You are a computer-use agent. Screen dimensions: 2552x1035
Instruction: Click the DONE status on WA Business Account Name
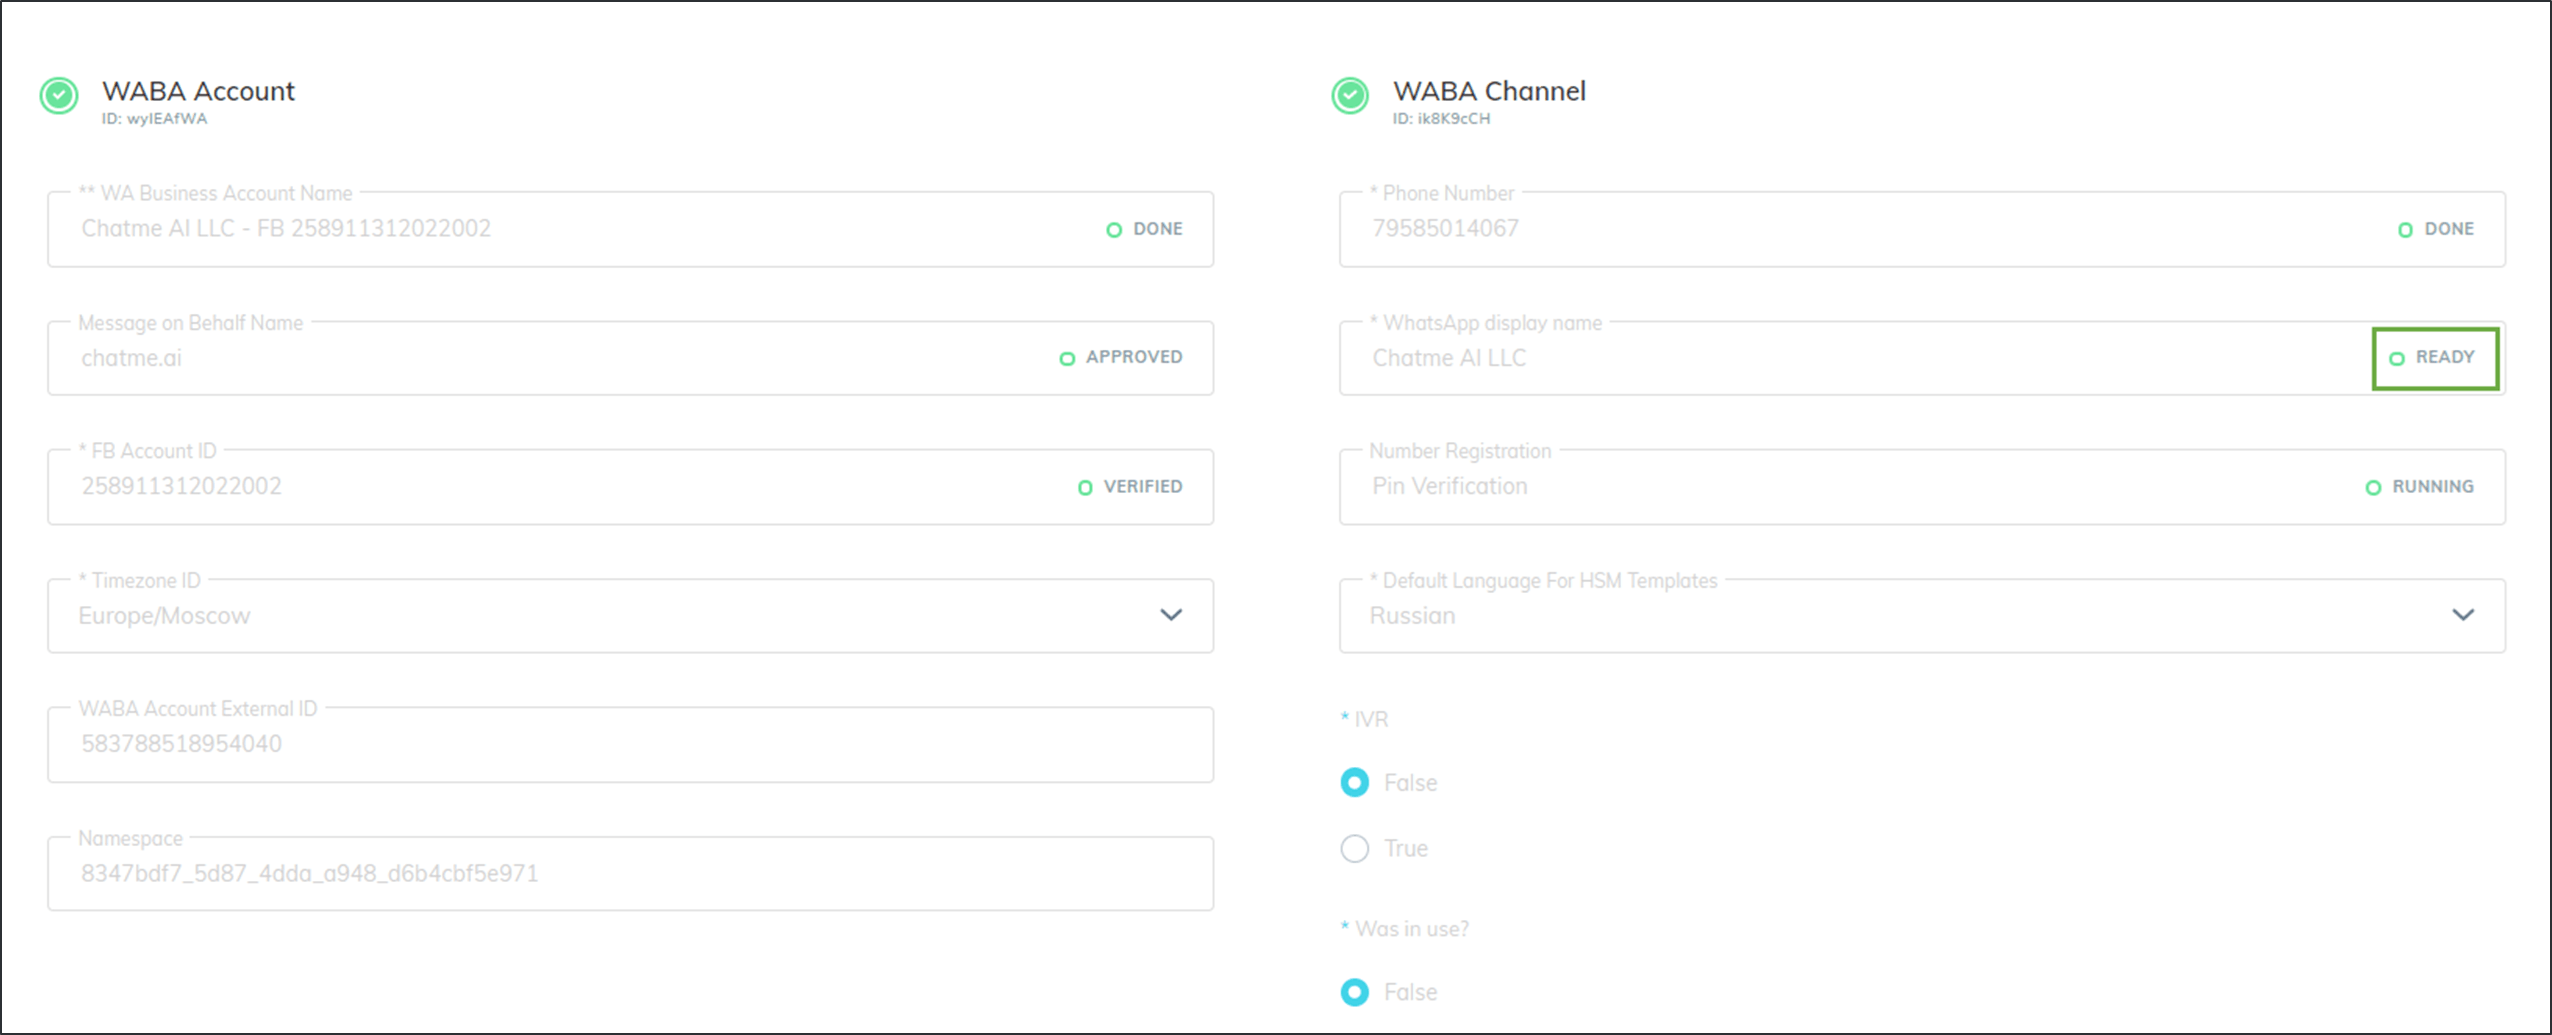tap(1145, 229)
